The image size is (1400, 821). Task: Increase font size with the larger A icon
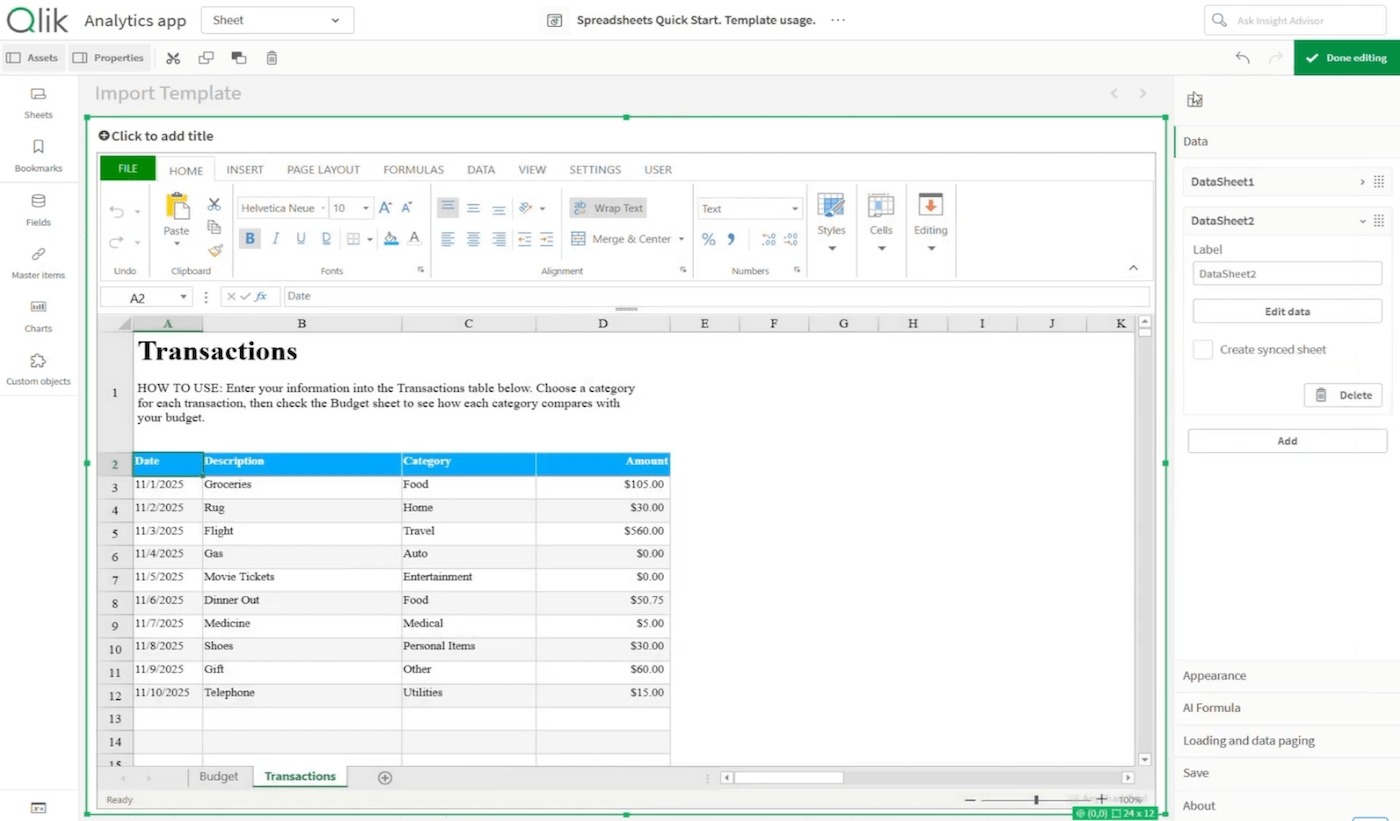pyautogui.click(x=386, y=208)
